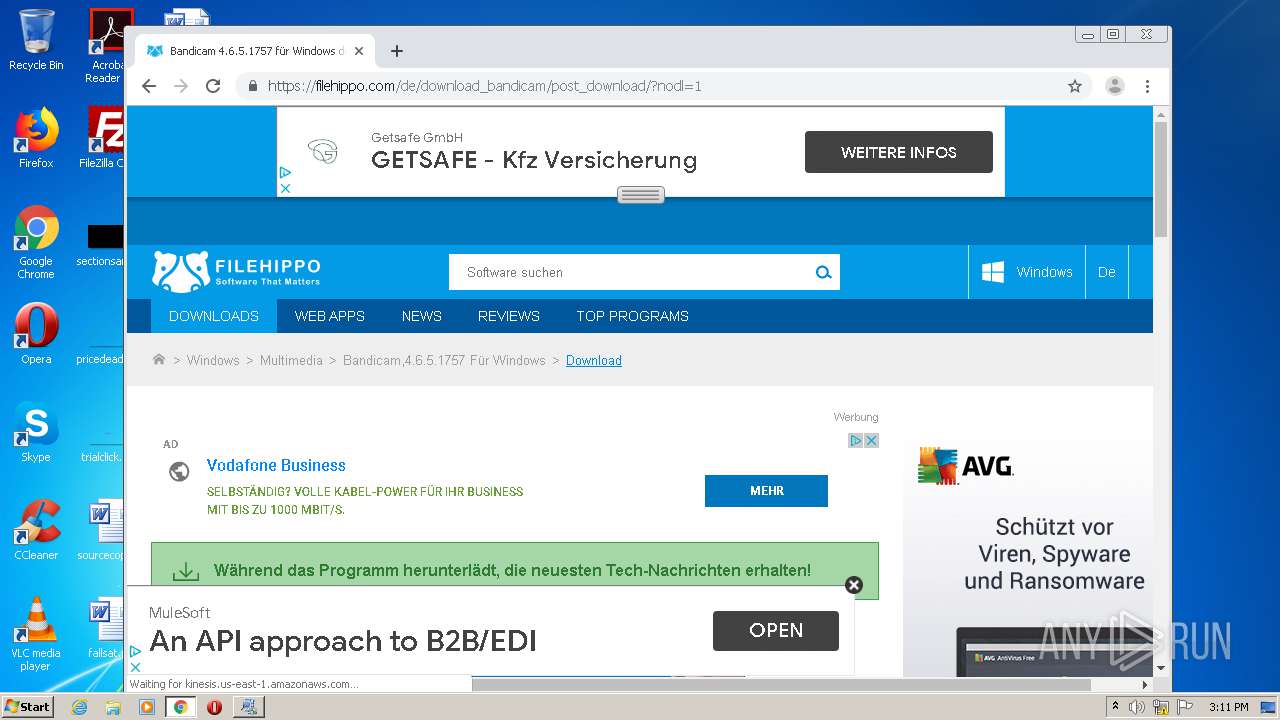1280x720 pixels.
Task: Open the WEB APPS tab
Action: [x=330, y=316]
